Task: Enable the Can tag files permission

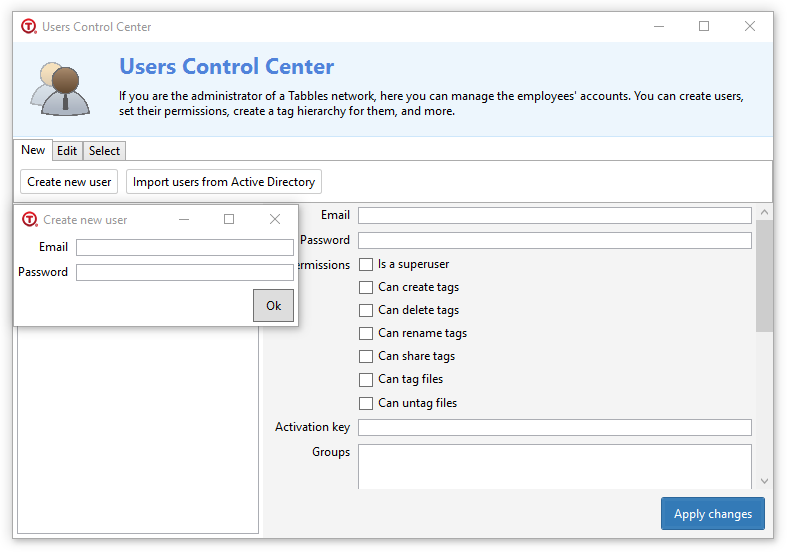Action: (366, 380)
